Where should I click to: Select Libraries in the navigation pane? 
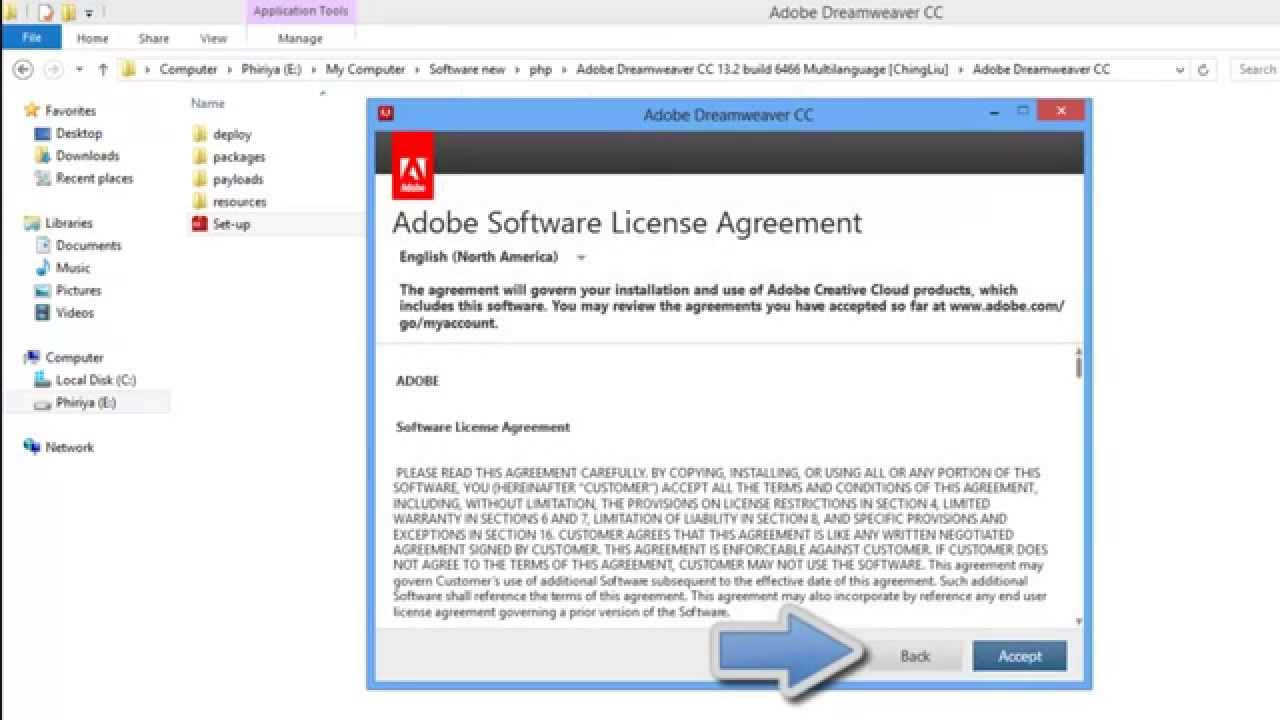click(x=68, y=223)
